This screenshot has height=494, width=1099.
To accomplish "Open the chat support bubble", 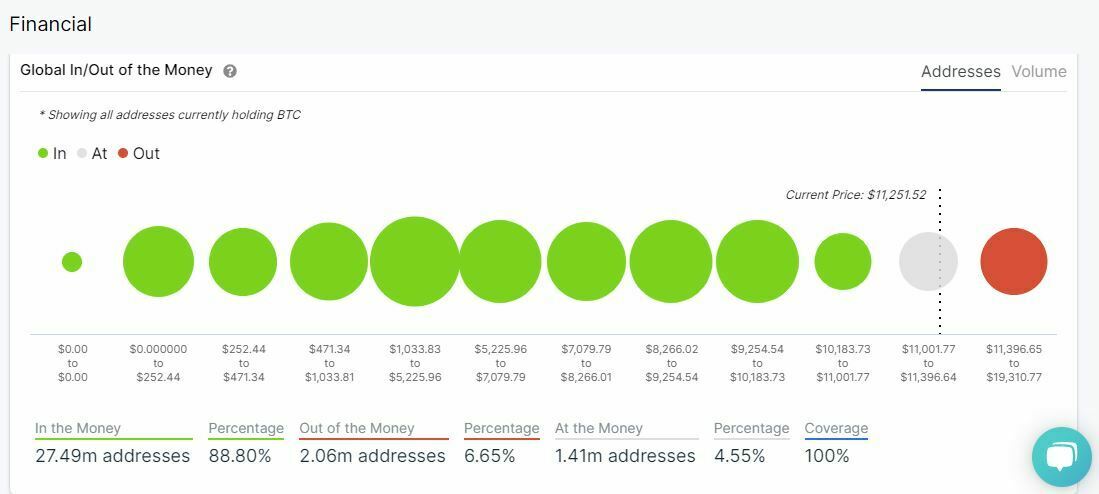I will [1061, 457].
